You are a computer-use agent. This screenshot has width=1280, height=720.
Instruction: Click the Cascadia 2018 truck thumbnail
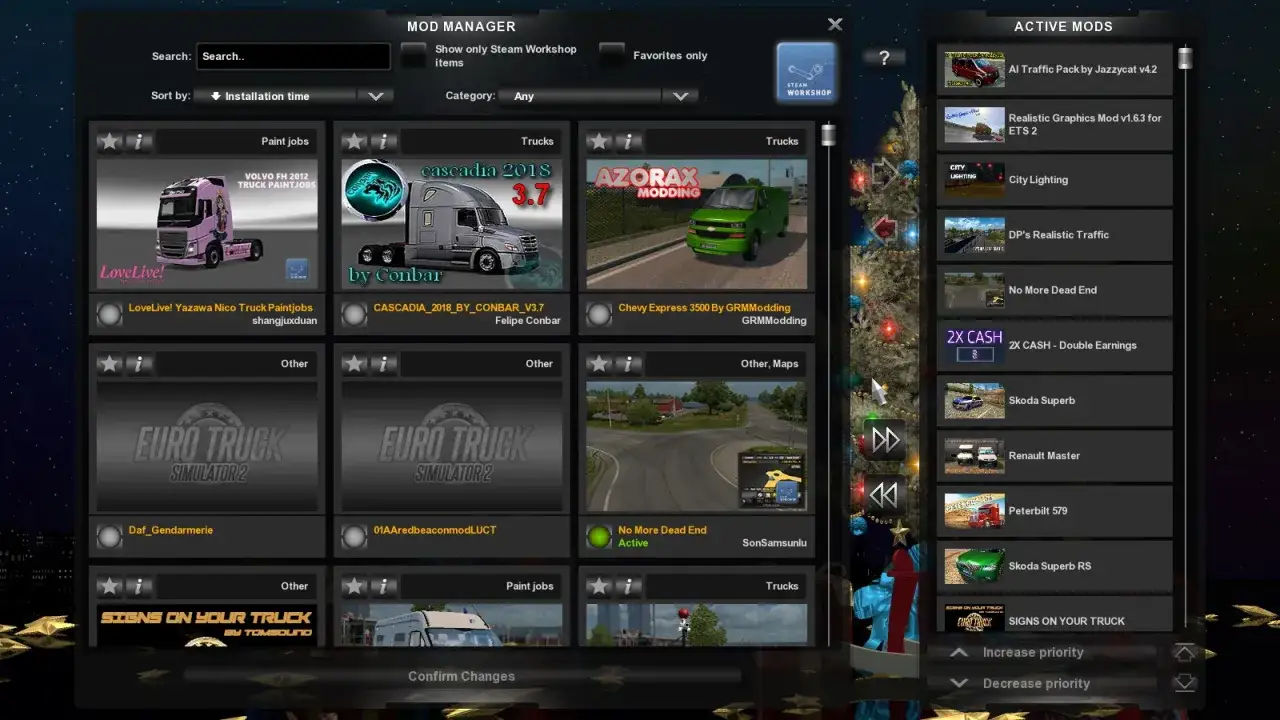(x=452, y=224)
